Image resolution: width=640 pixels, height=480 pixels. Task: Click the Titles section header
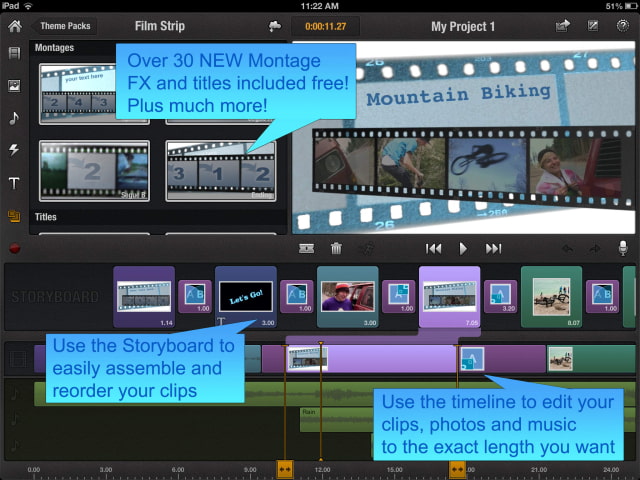point(45,217)
